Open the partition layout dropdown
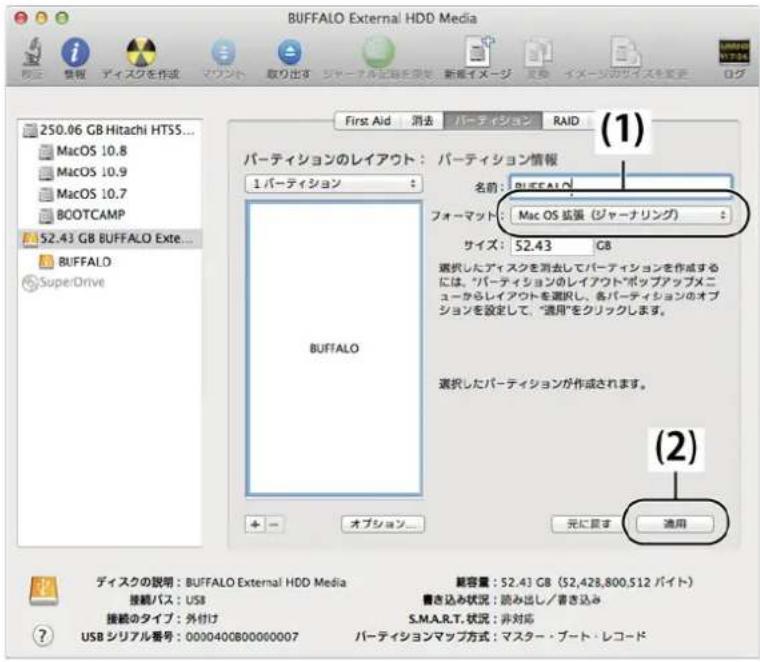Viewport: 760px width, 662px height. point(333,184)
